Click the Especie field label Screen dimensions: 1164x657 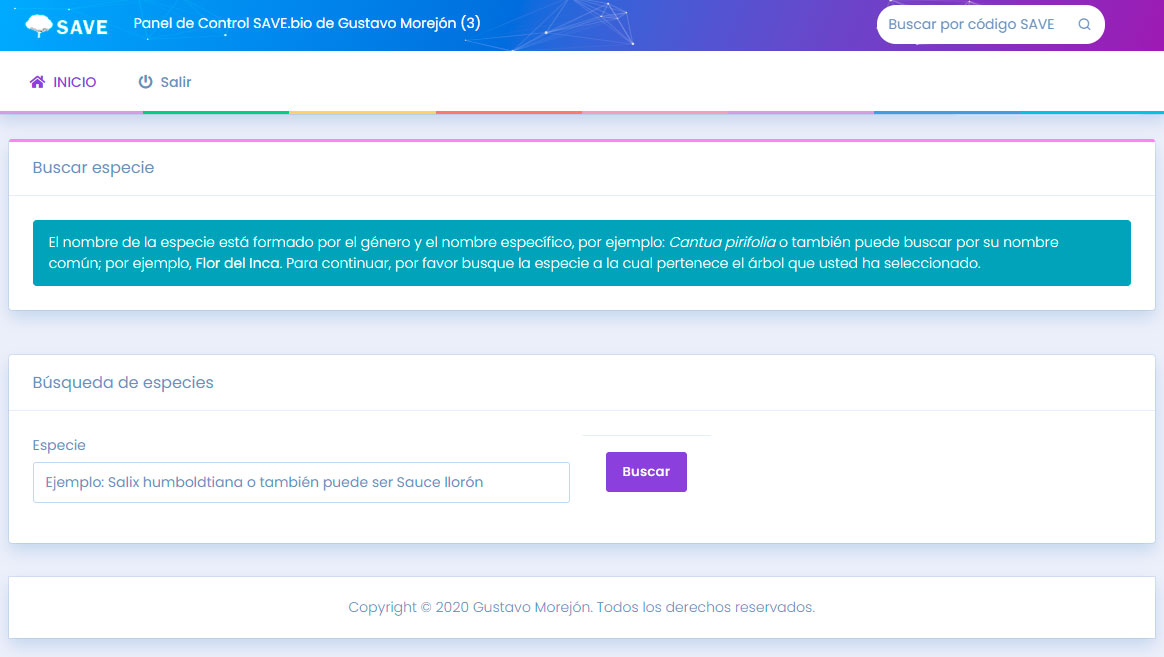pos(59,445)
